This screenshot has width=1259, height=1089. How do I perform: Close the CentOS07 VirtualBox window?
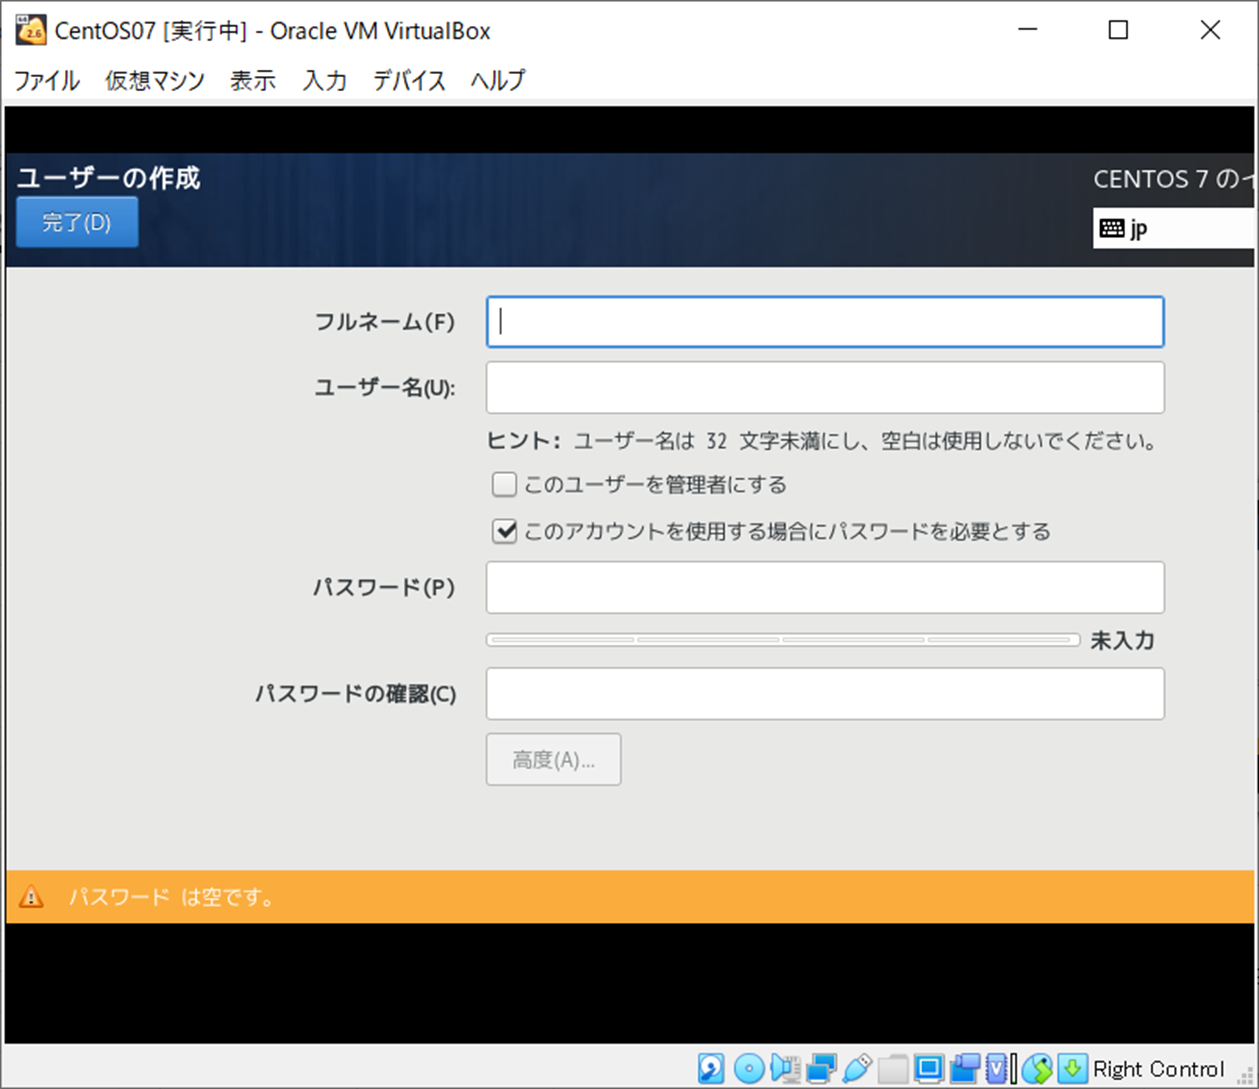point(1210,30)
